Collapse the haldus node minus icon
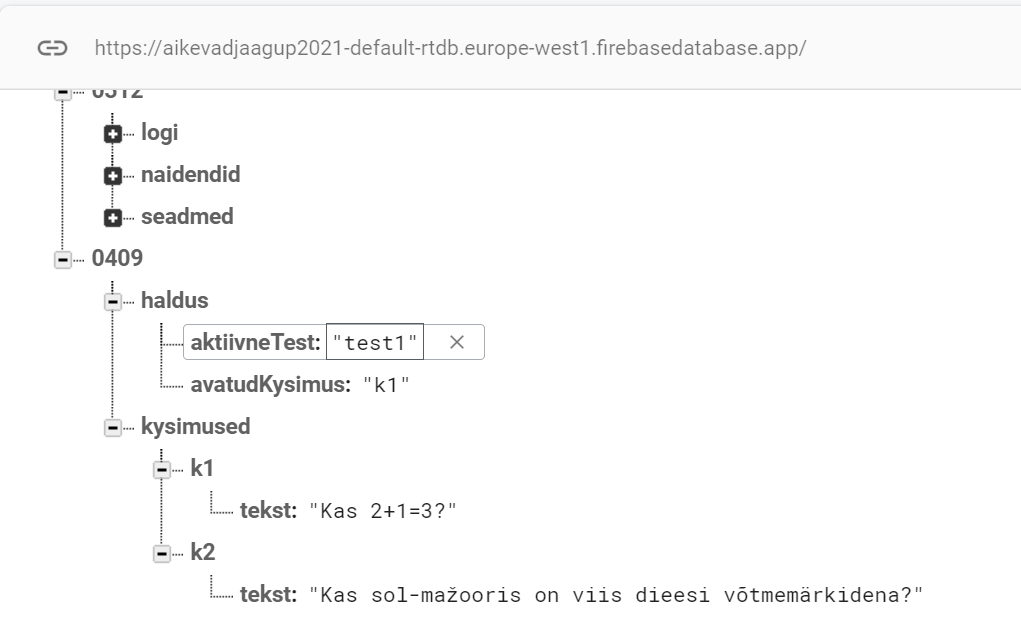This screenshot has height=642, width=1021. (x=113, y=301)
